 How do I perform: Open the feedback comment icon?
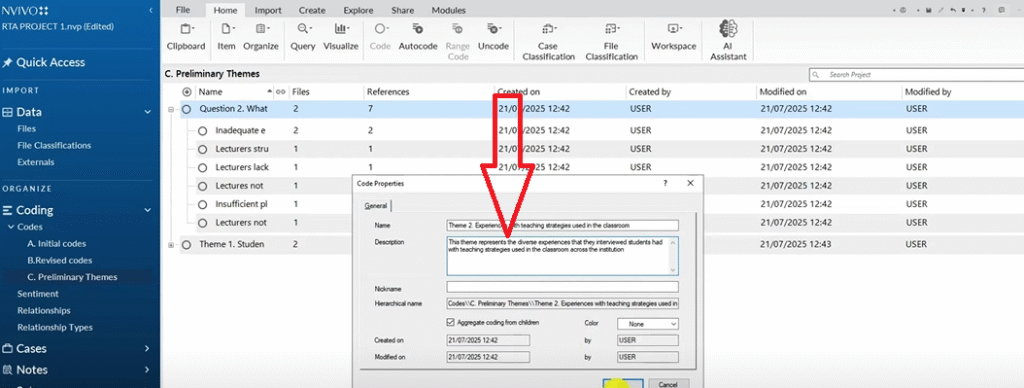pos(1001,10)
